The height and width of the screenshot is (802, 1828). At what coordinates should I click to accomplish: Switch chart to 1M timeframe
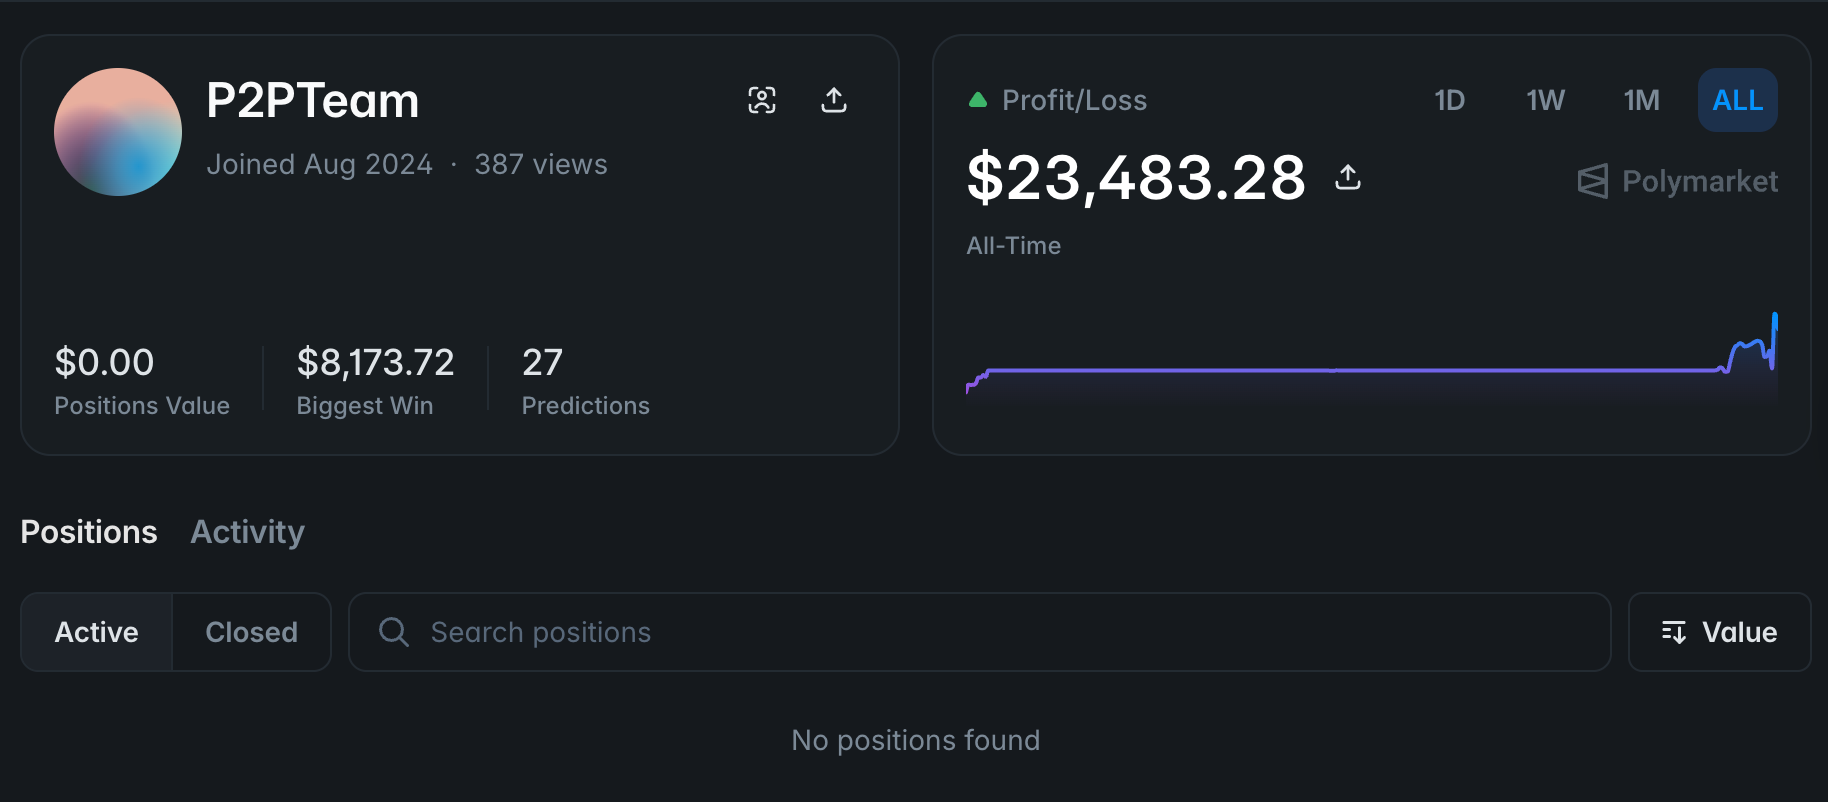(1640, 100)
